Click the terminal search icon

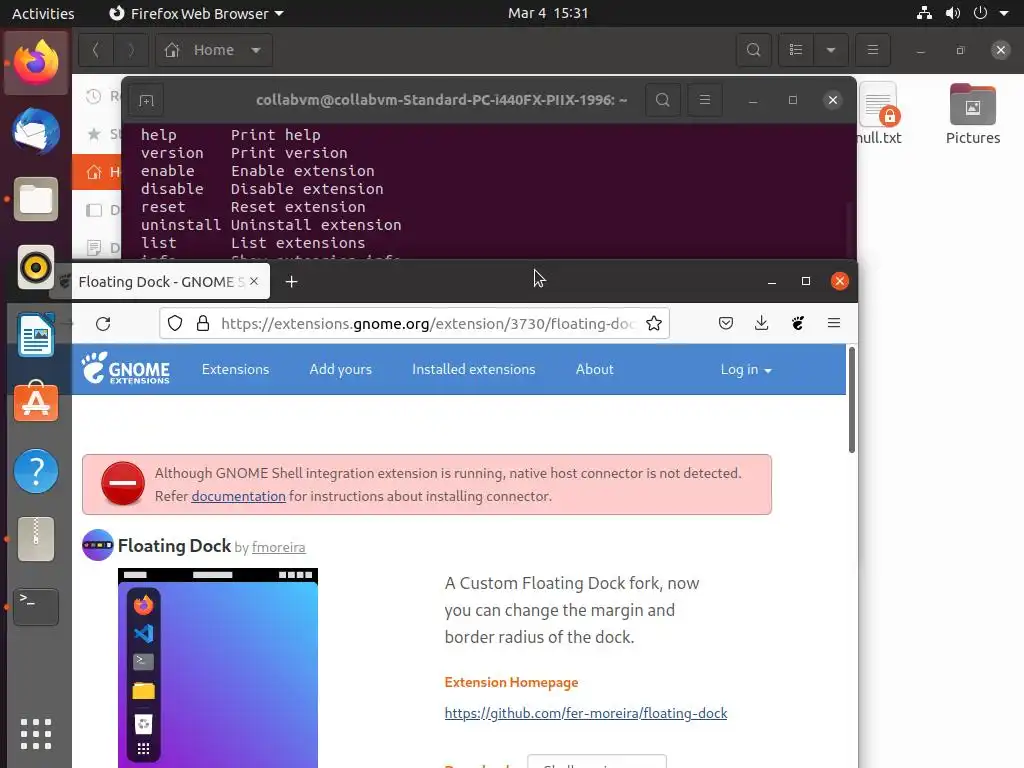pyautogui.click(x=662, y=100)
